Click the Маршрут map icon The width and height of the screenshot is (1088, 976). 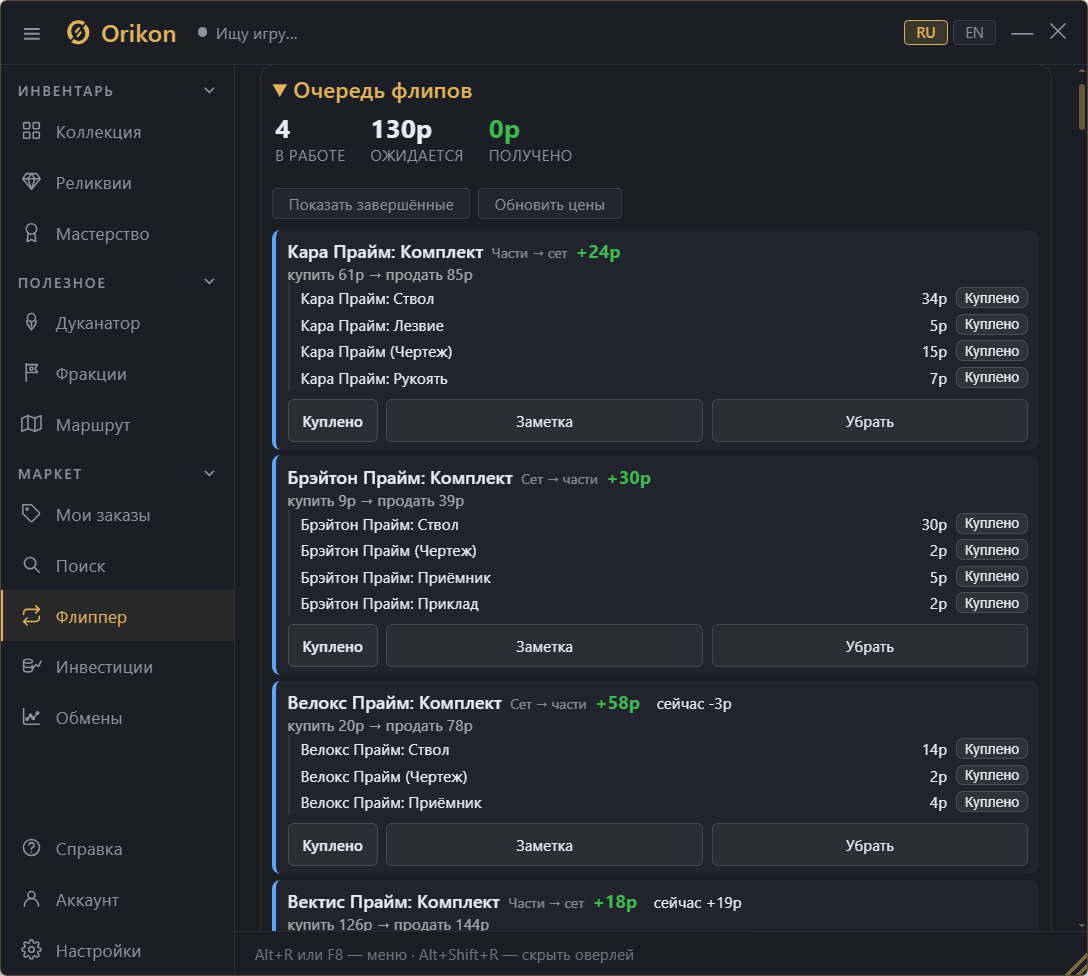point(31,424)
